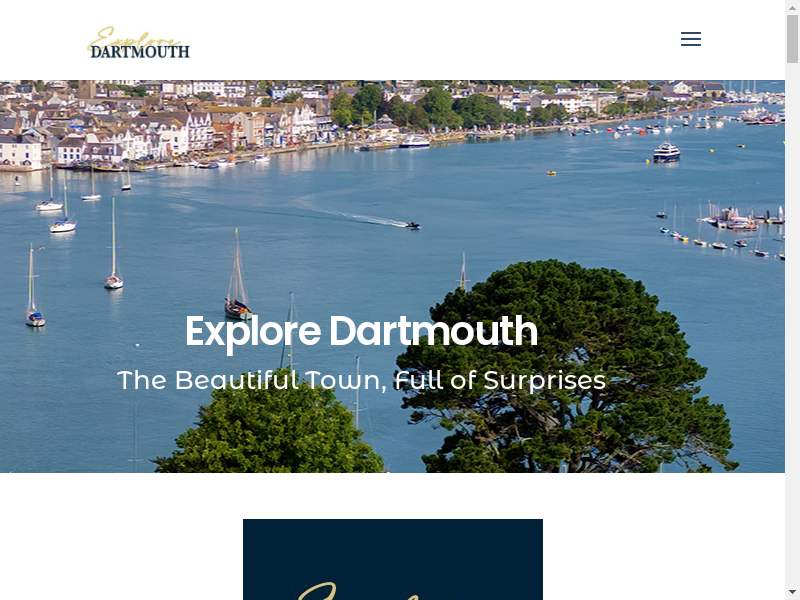
Task: Click the vertical scrollbar thumb
Action: click(x=792, y=39)
